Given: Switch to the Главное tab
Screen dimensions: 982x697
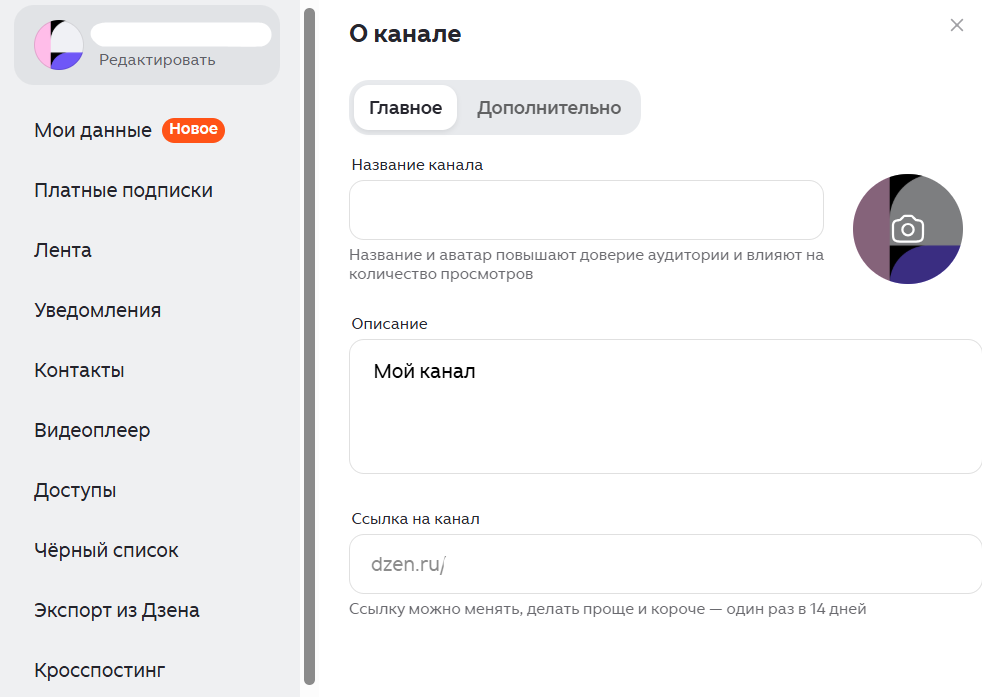Looking at the screenshot, I should [x=405, y=108].
